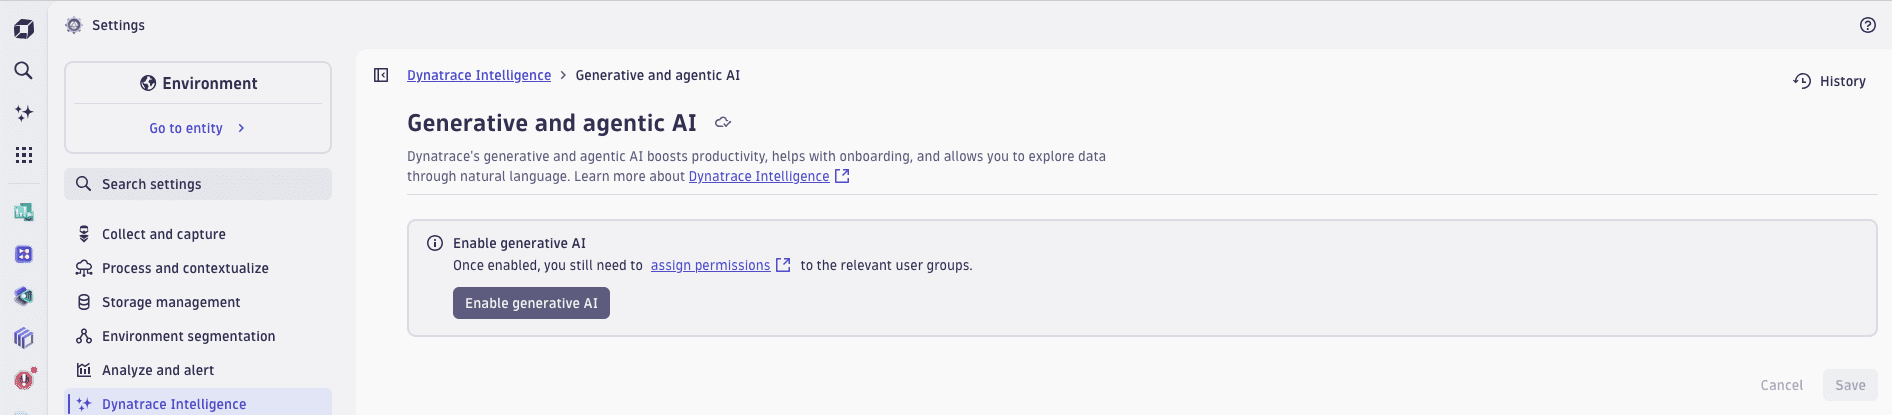This screenshot has height=415, width=1892.
Task: Click external link icon after Dynatrace Intelligence learn more
Action: [842, 176]
